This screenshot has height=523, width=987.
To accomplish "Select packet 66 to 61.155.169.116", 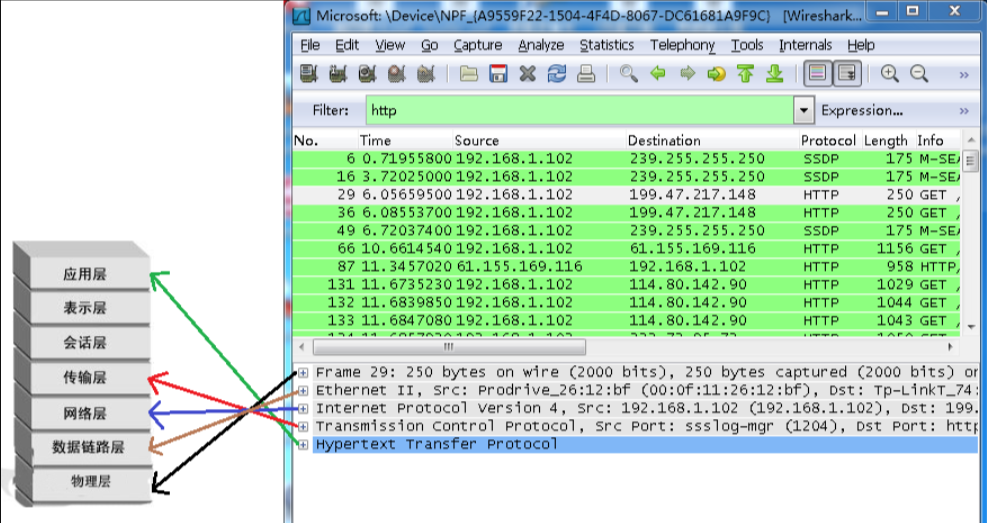I will tap(627, 249).
